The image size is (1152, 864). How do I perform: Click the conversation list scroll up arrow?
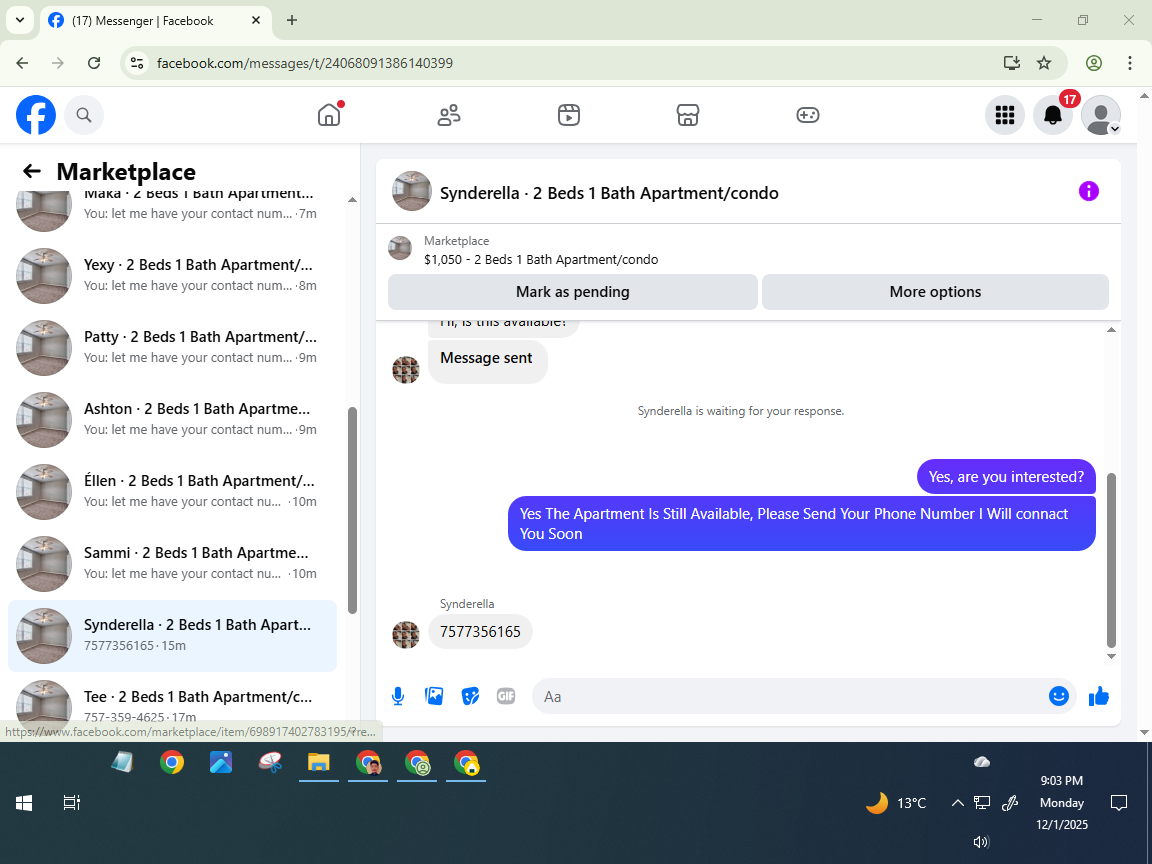coord(352,199)
